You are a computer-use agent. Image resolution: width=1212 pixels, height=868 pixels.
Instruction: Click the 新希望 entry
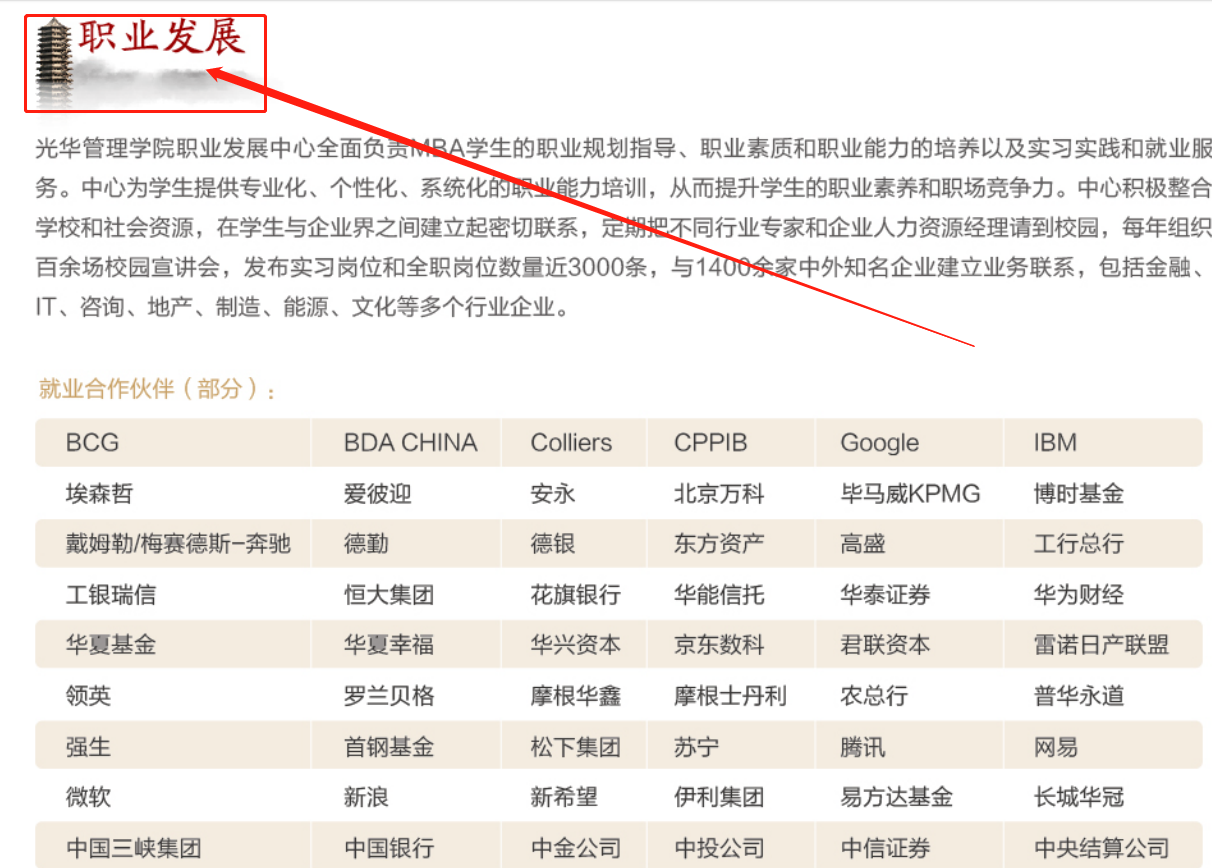pos(564,797)
